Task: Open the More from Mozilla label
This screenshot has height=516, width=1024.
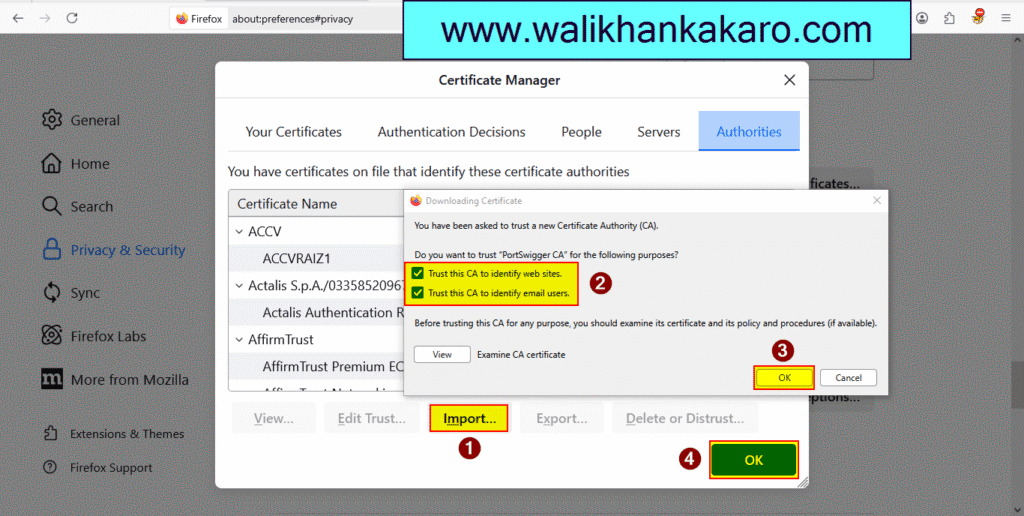Action: coord(129,379)
